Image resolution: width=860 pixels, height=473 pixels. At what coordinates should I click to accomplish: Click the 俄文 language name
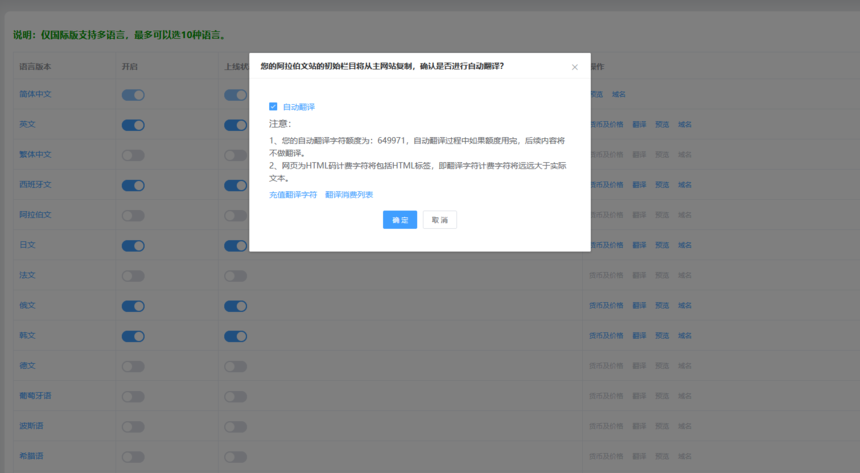[x=27, y=306]
